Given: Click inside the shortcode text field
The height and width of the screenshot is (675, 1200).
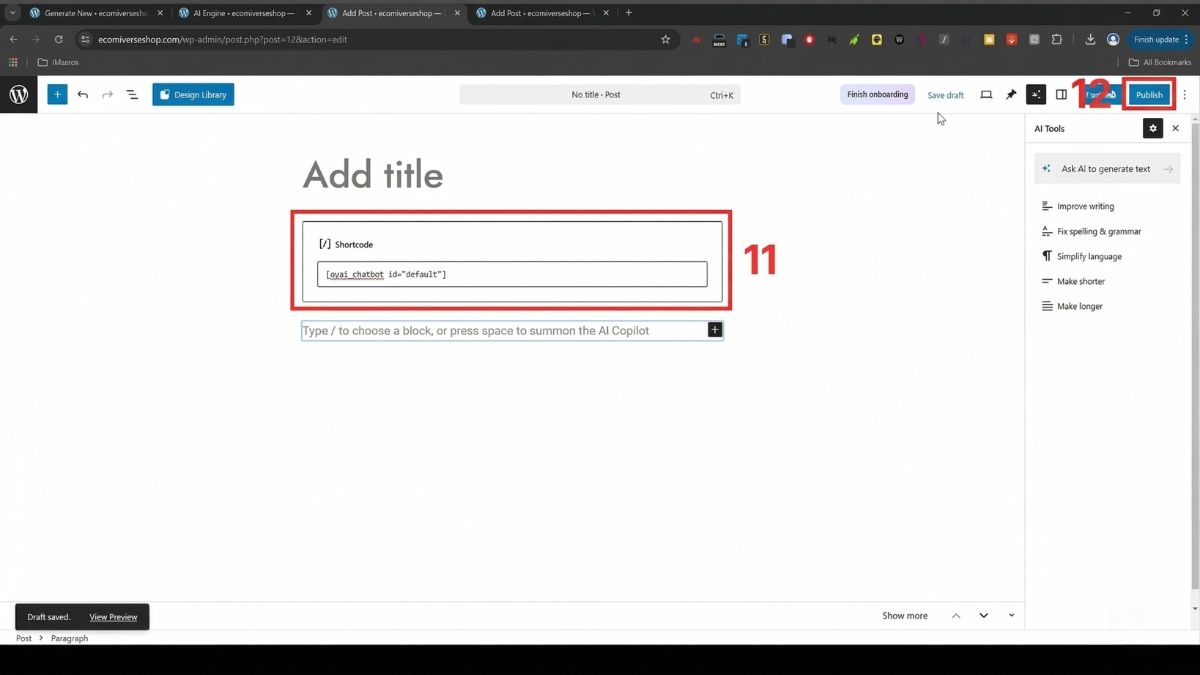Looking at the screenshot, I should pyautogui.click(x=512, y=274).
